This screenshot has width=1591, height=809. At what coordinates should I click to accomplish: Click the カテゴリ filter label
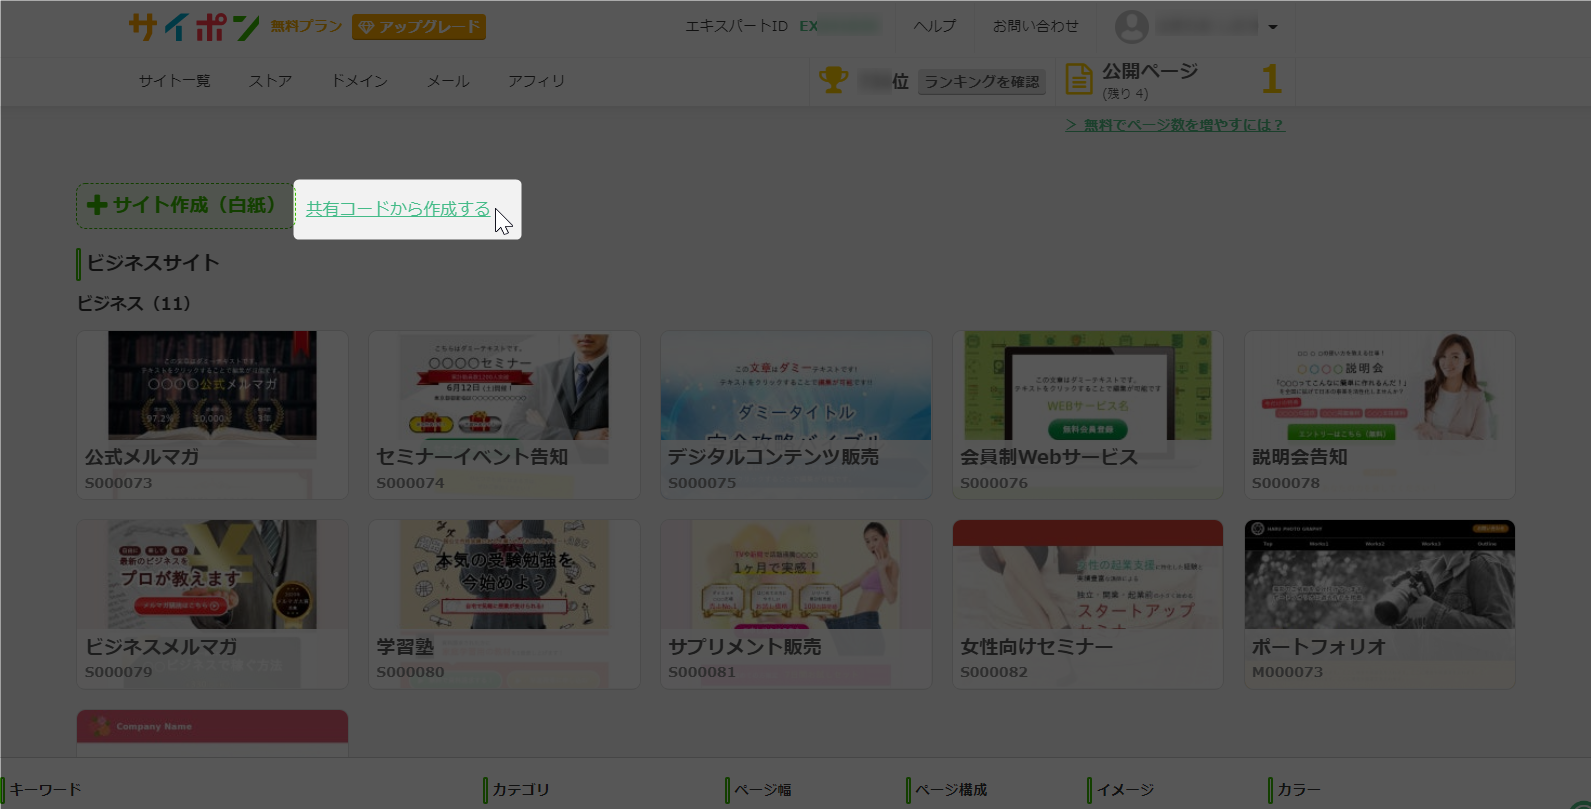coord(520,790)
